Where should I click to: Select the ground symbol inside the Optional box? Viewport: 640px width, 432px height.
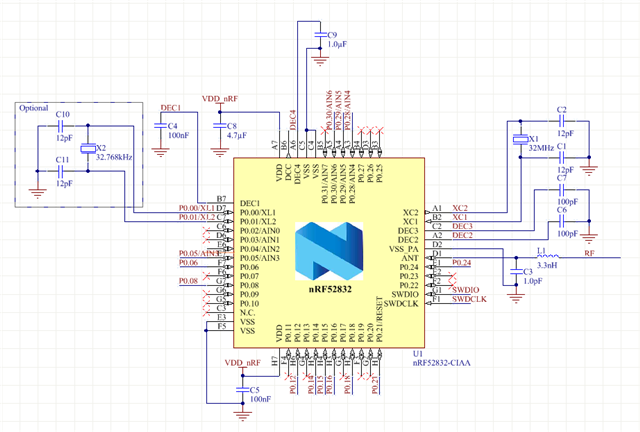(x=38, y=193)
